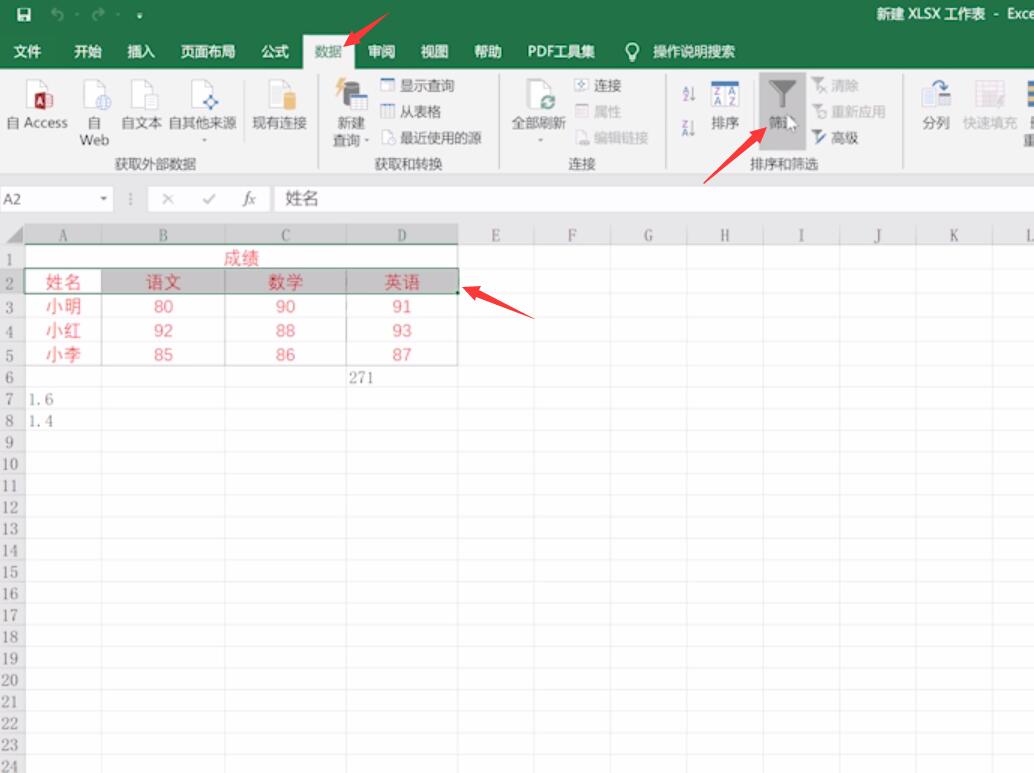Import data 自文本 icon

pos(141,104)
